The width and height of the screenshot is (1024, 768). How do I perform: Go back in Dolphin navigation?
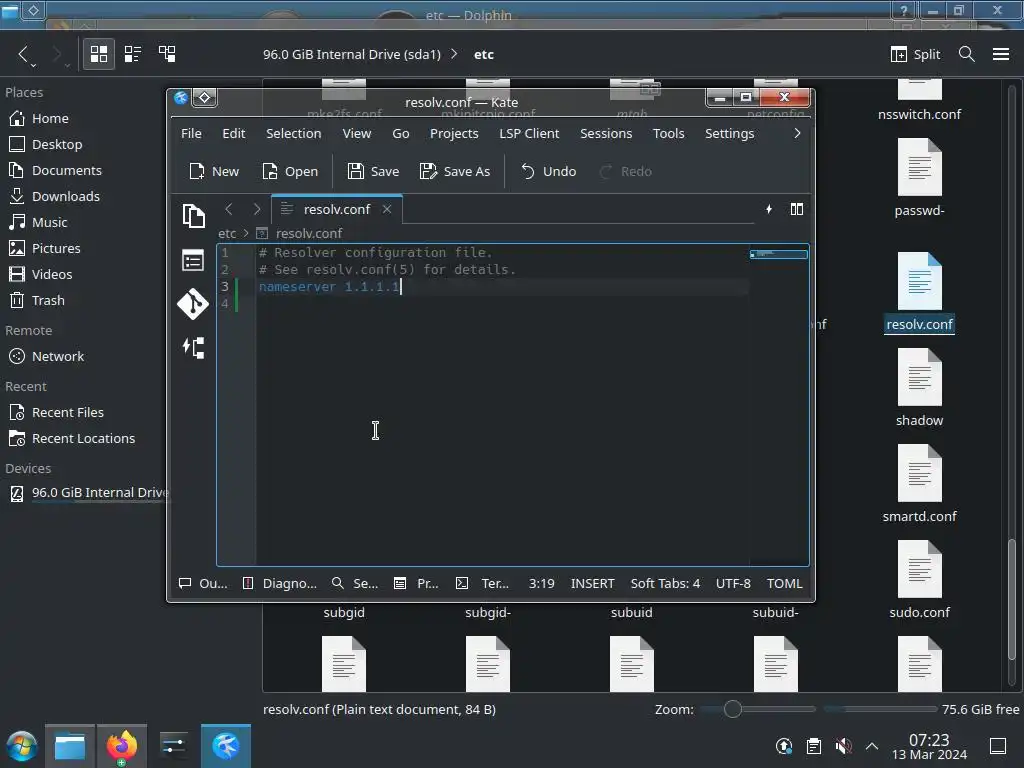24,54
